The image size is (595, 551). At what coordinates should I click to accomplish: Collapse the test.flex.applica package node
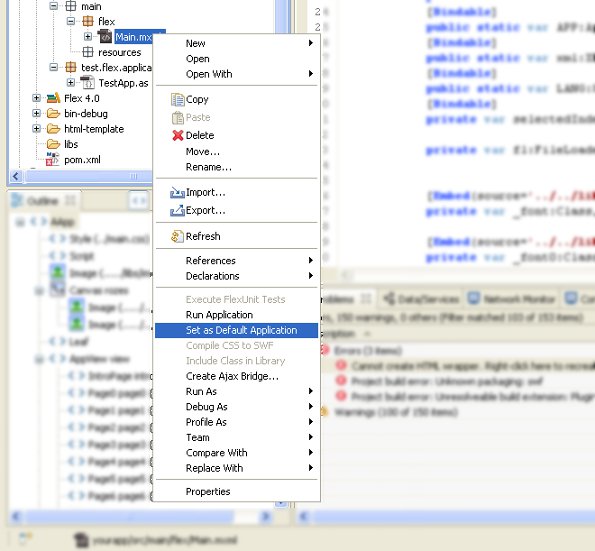point(54,67)
